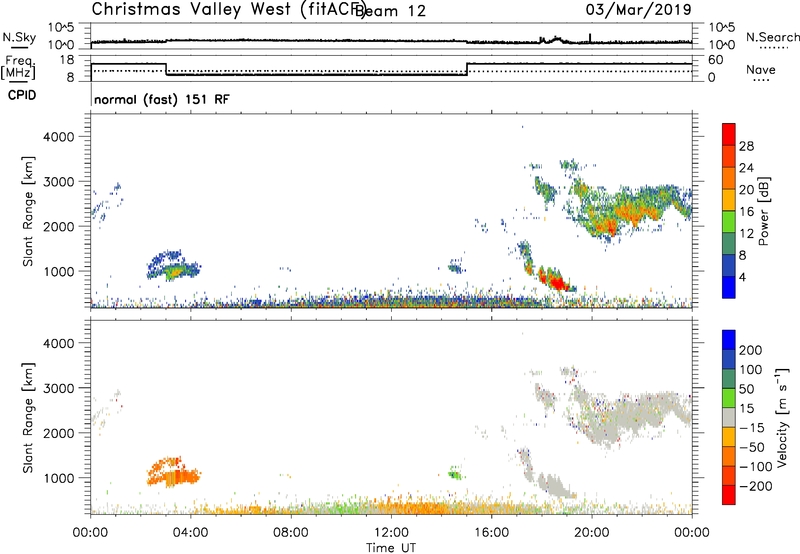Click the 'Beam 12' label

(392, 11)
